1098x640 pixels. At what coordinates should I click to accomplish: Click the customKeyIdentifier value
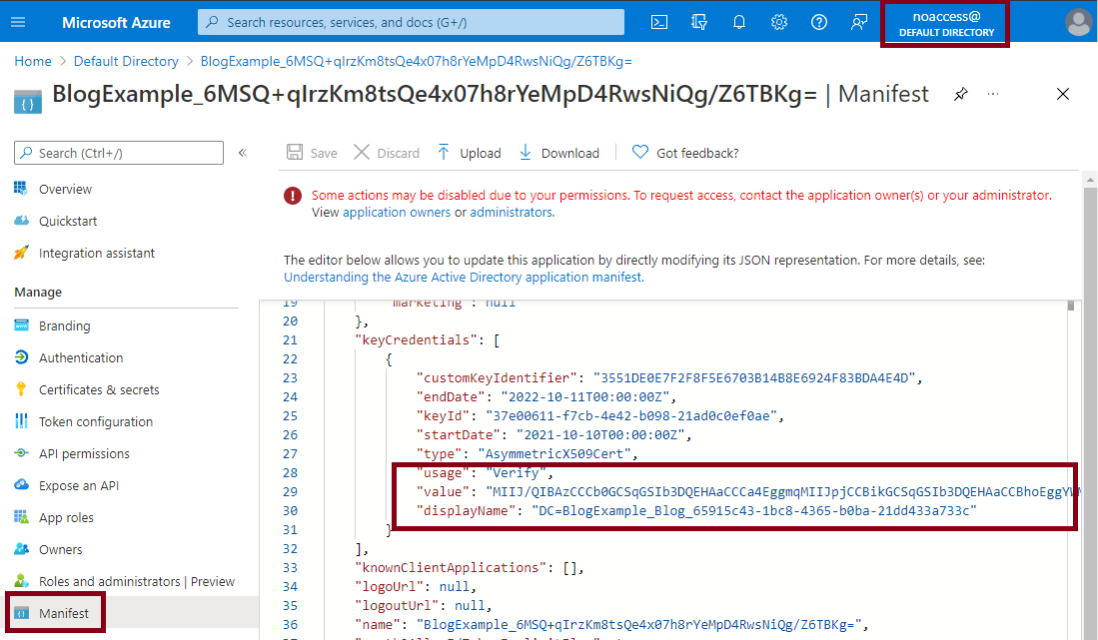tap(754, 378)
